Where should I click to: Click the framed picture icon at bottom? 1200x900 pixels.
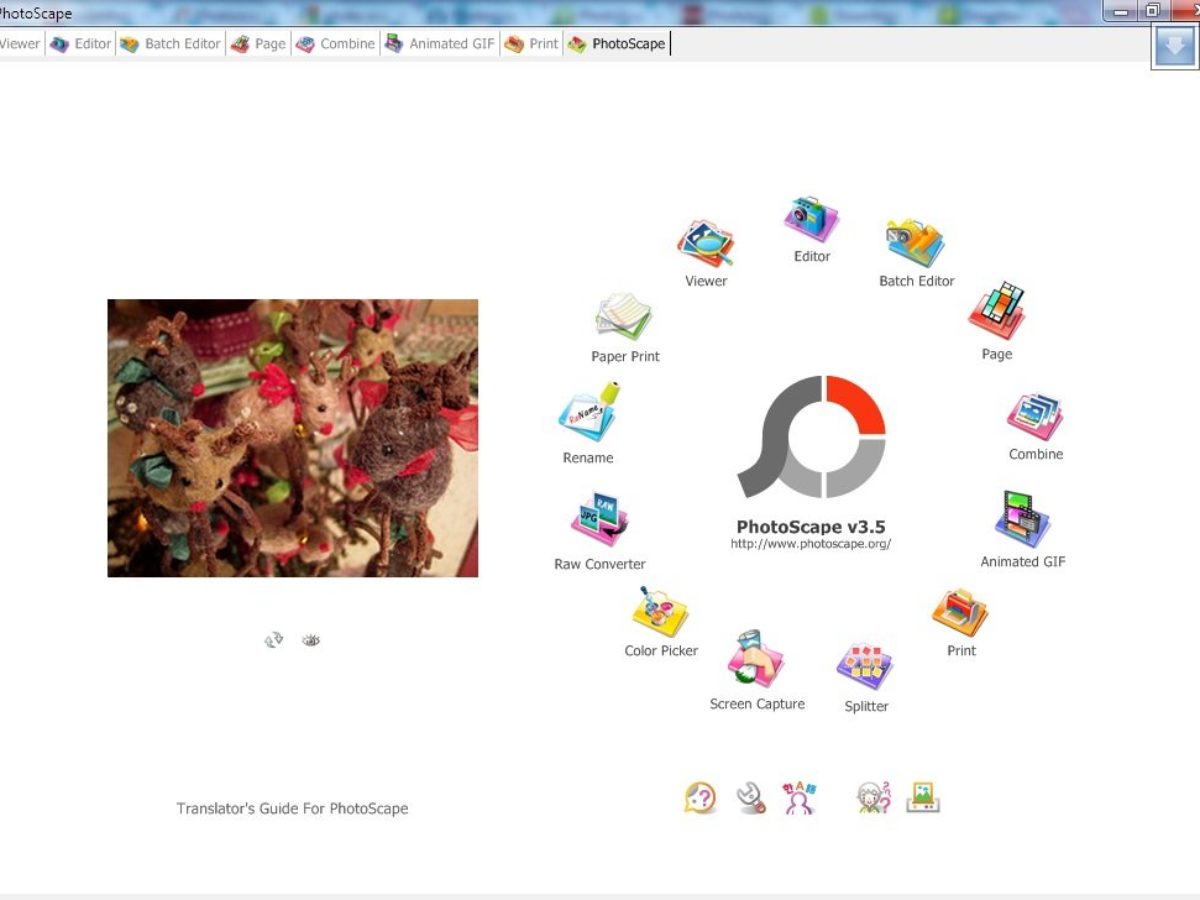pos(924,798)
